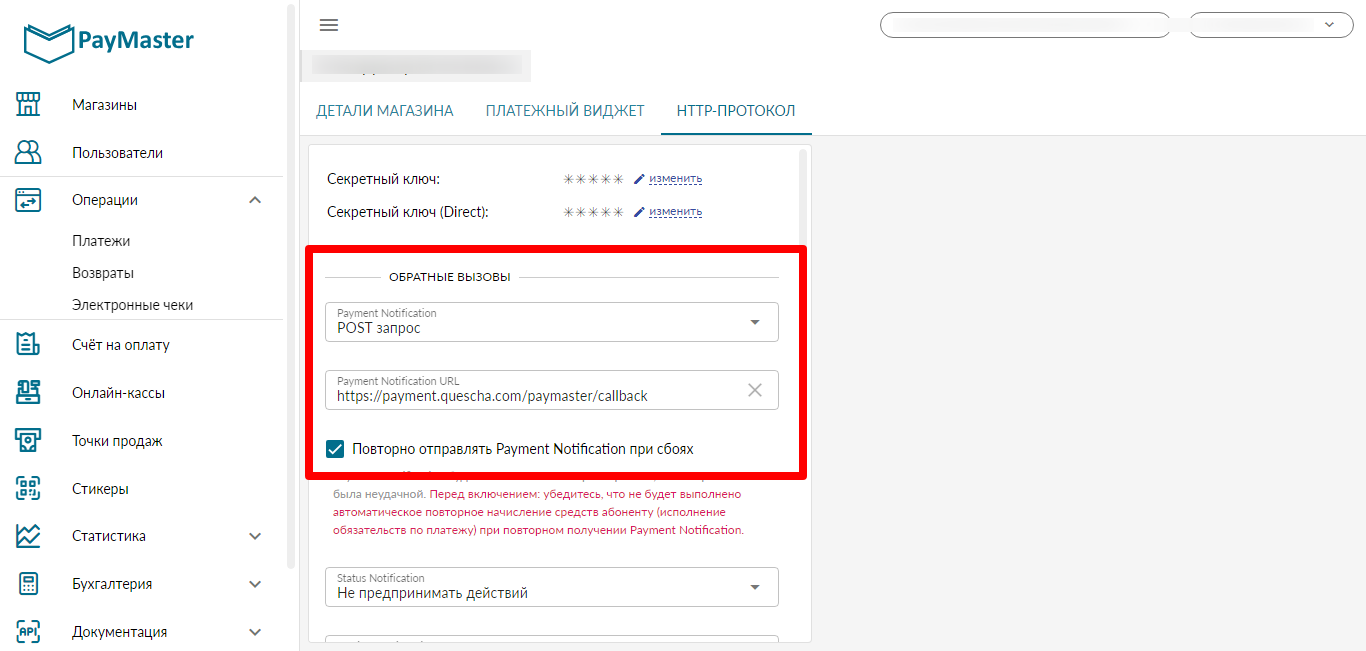Collapse the Операции sidebar section

255,200
